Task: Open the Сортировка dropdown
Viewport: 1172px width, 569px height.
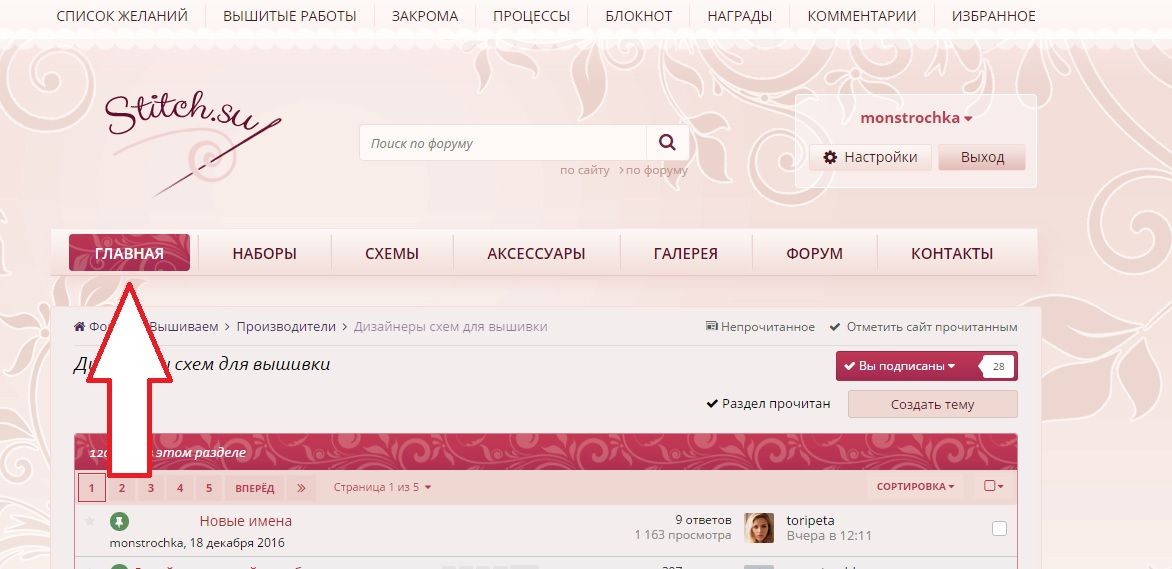Action: pos(914,487)
